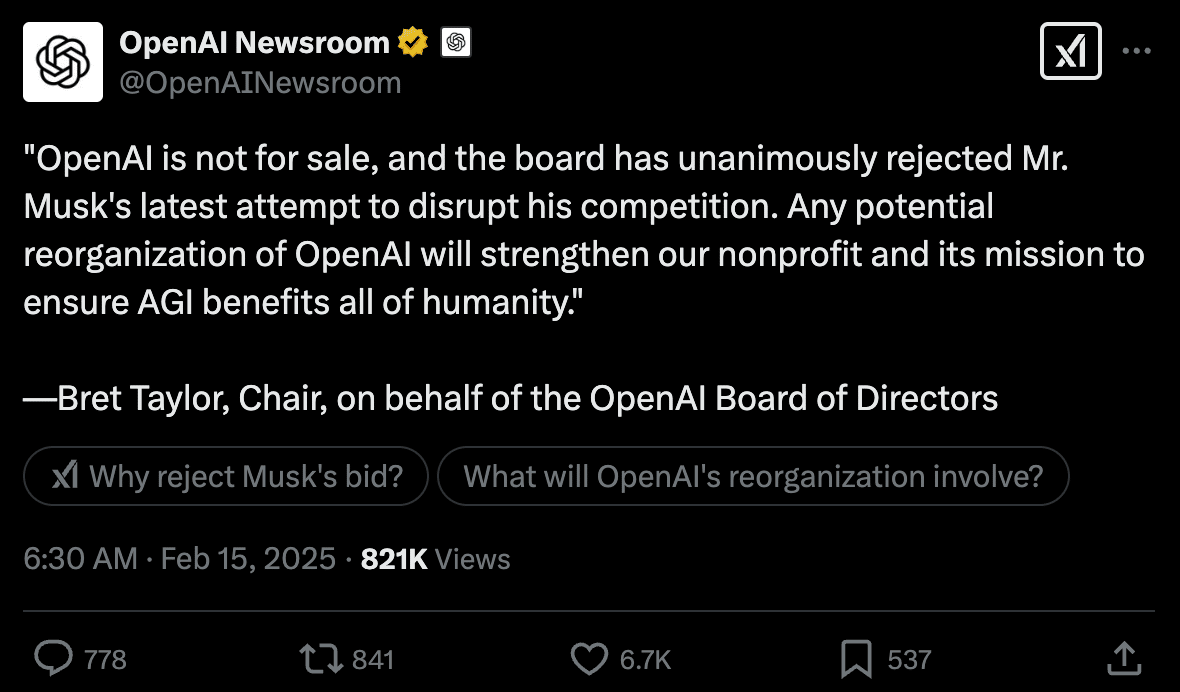Image resolution: width=1180 pixels, height=692 pixels.
Task: Select "What will OpenAI's reorganization involve?" suggestion
Action: coord(753,476)
